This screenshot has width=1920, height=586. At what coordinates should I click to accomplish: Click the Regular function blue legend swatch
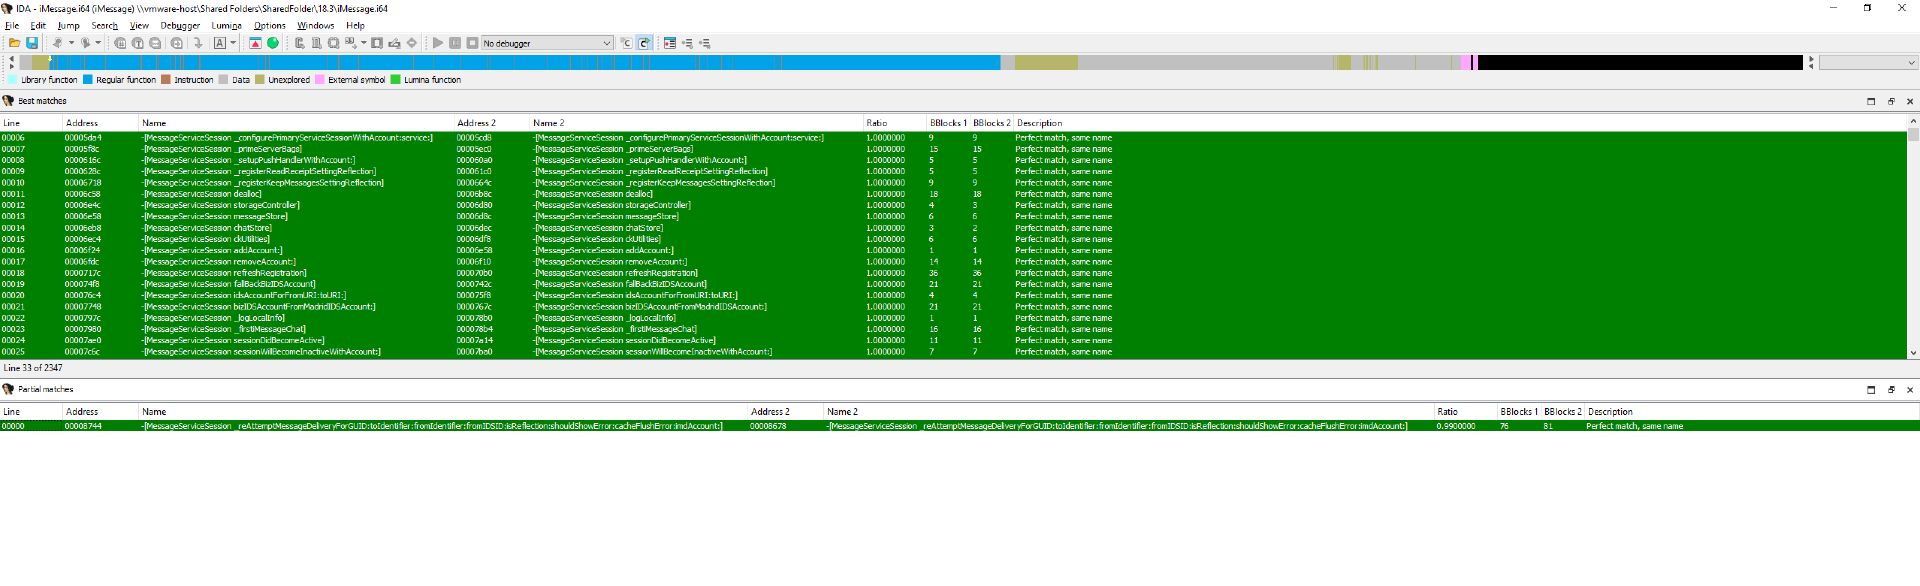(88, 80)
